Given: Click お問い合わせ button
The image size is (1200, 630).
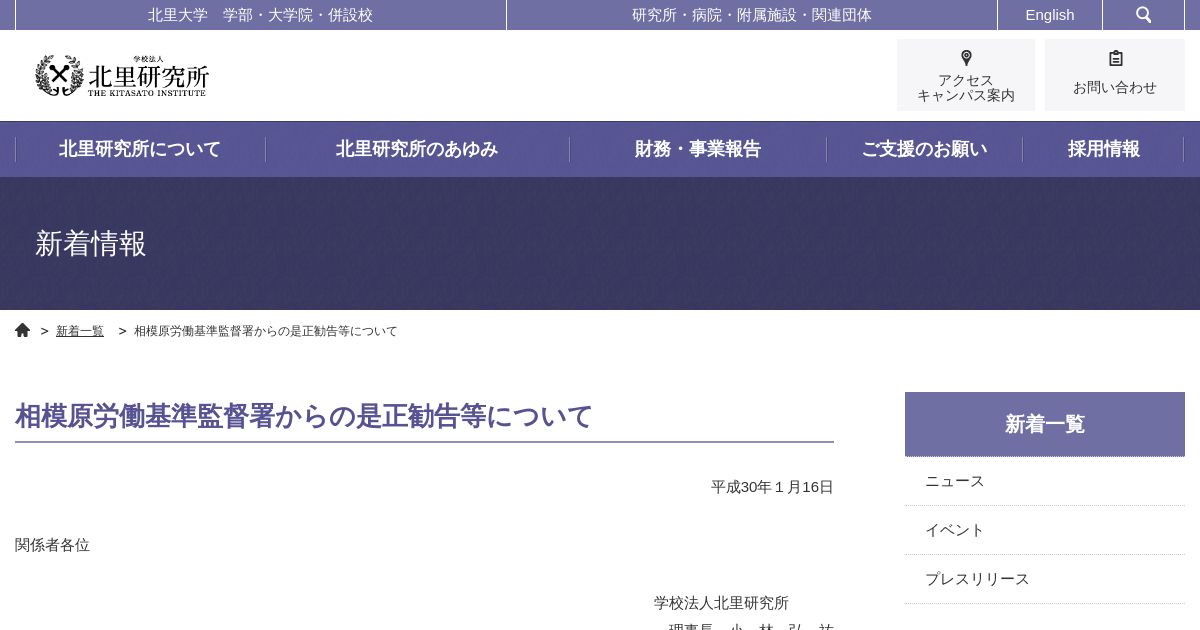Looking at the screenshot, I should 1115,75.
